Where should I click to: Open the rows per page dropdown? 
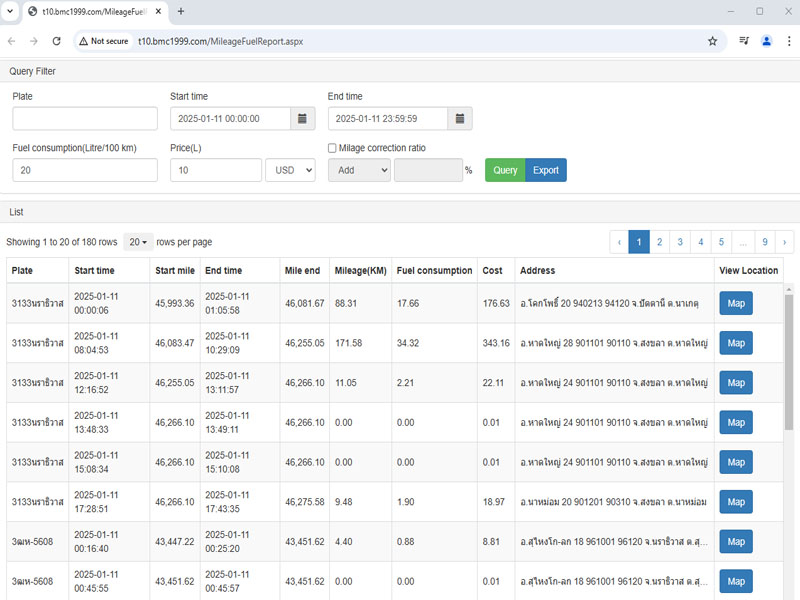tap(138, 242)
